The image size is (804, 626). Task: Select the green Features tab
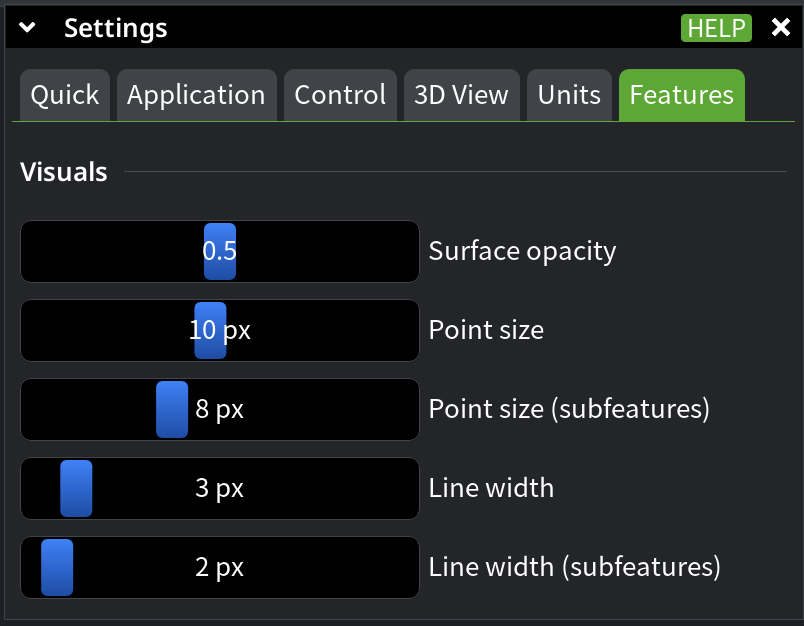coord(681,95)
